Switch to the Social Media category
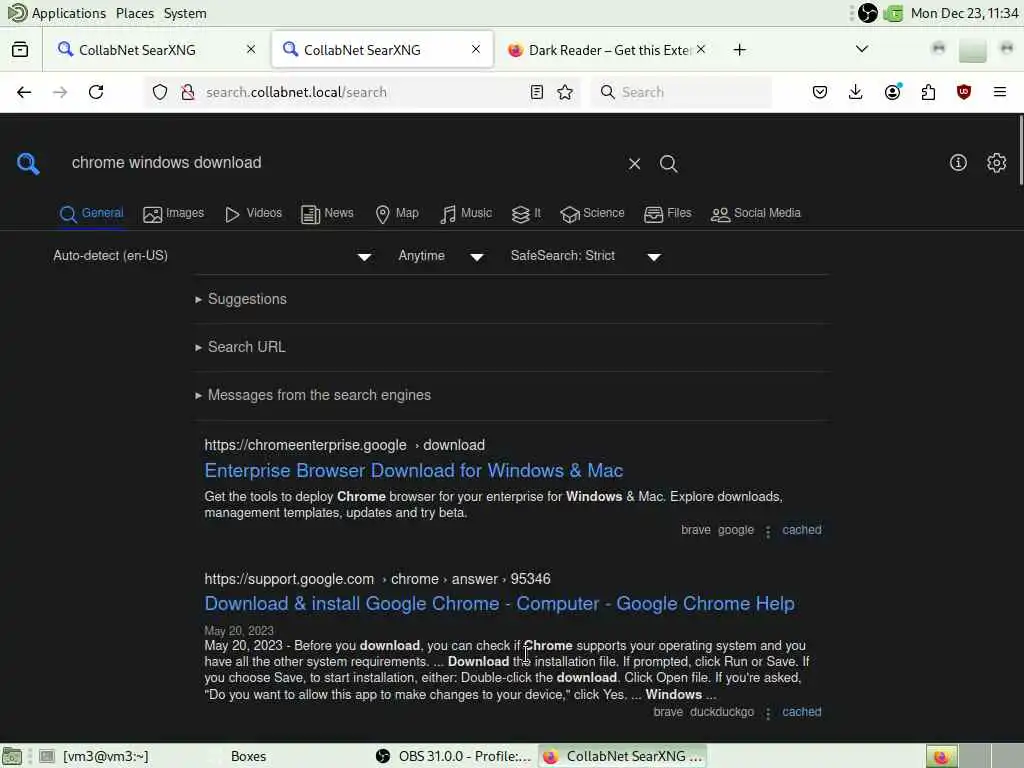 (x=756, y=214)
